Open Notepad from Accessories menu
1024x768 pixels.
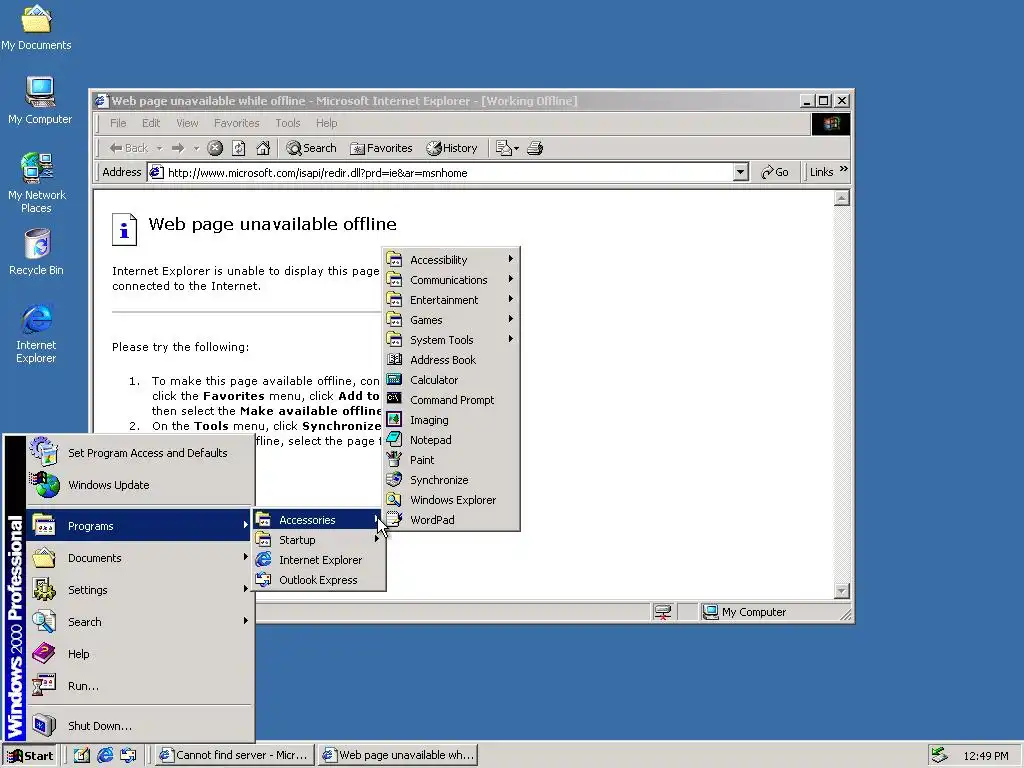451,440
